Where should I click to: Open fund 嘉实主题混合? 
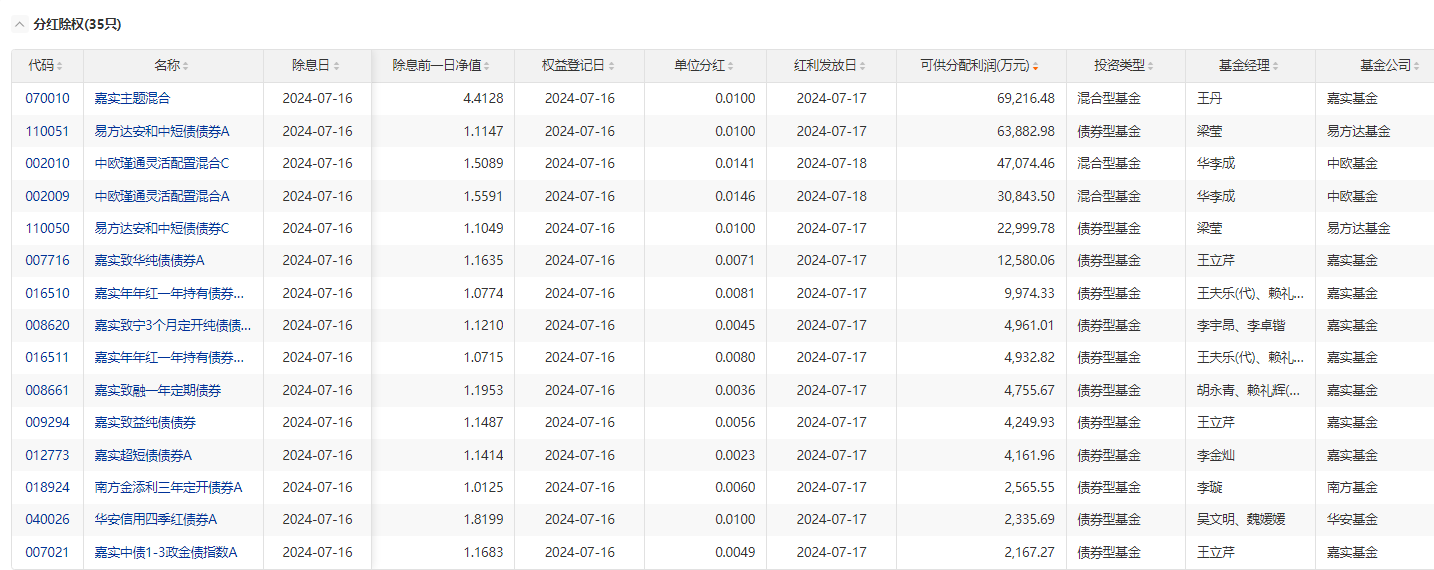click(x=133, y=99)
